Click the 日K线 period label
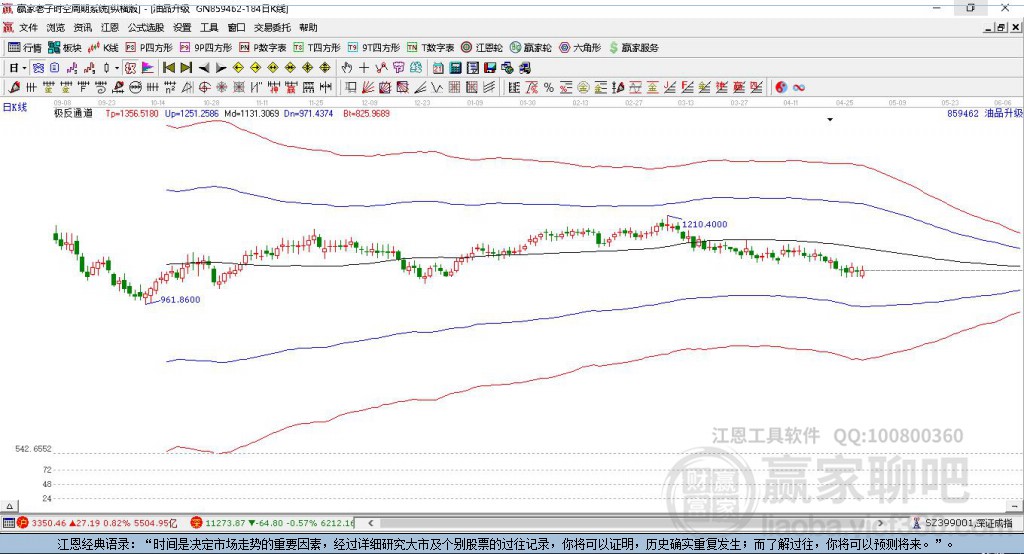Image resolution: width=1024 pixels, height=554 pixels. 15,107
